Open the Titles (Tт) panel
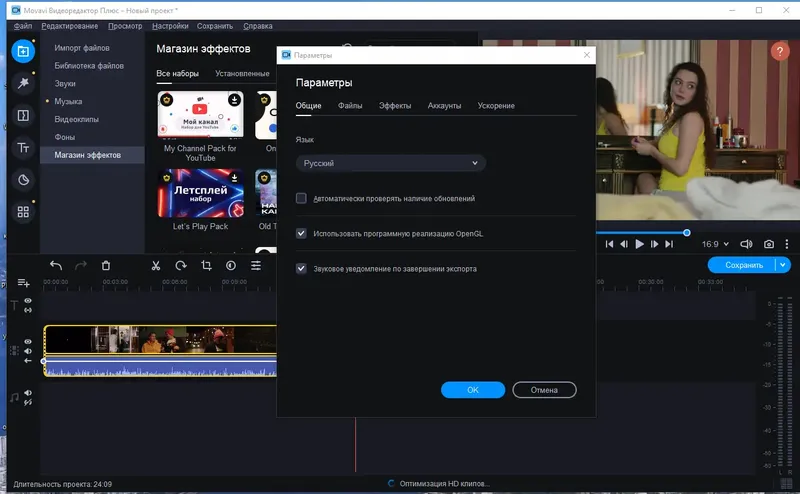The width and height of the screenshot is (800, 494). pos(23,147)
